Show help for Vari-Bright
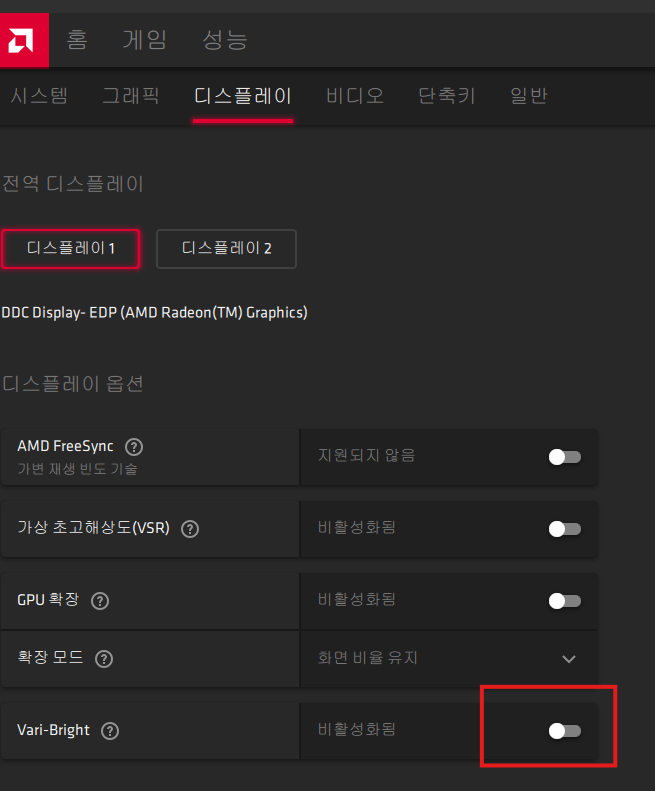The width and height of the screenshot is (655, 791). pyautogui.click(x=110, y=731)
